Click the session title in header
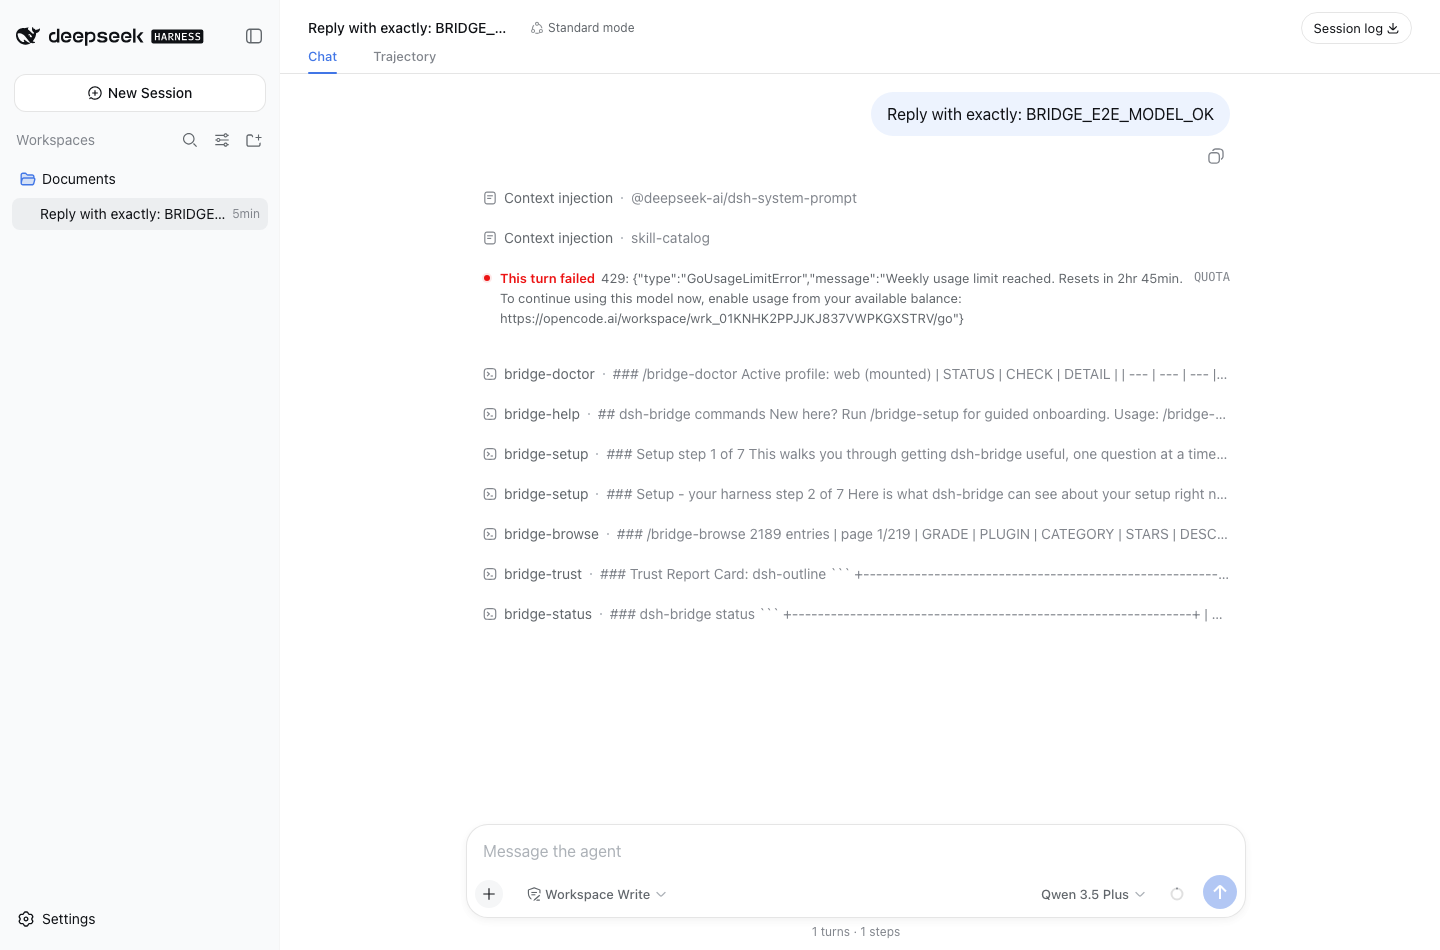The image size is (1440, 950). 407,28
